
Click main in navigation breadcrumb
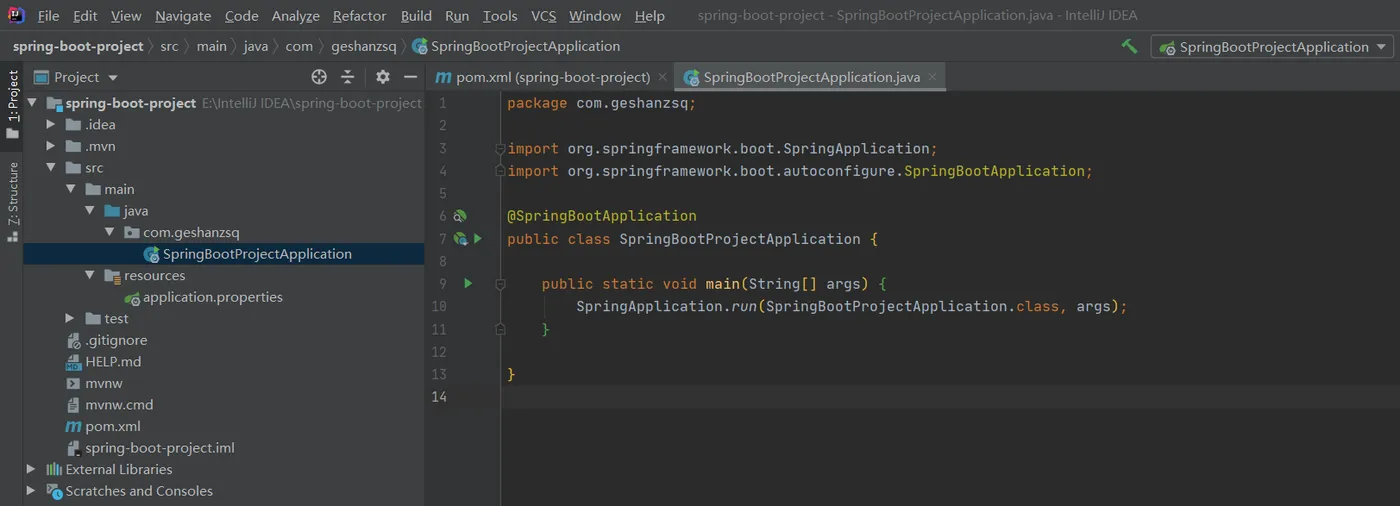pos(212,46)
